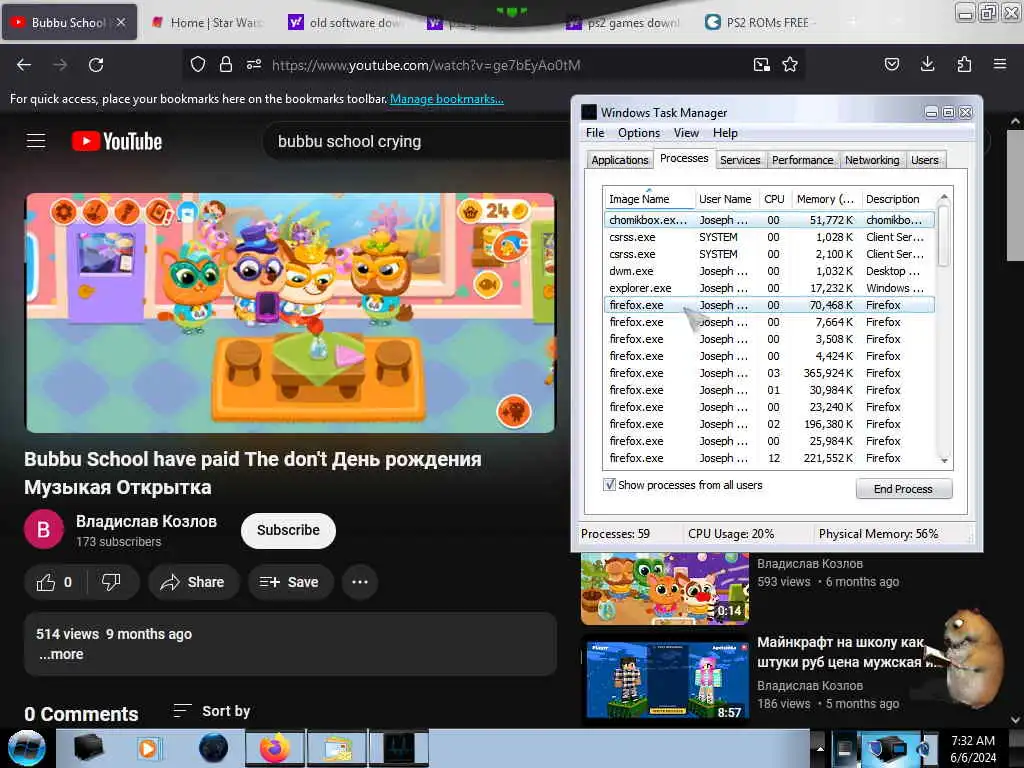This screenshot has width=1024, height=768.
Task: Select the firefox.exe row using 365,924 K
Action: pos(769,373)
